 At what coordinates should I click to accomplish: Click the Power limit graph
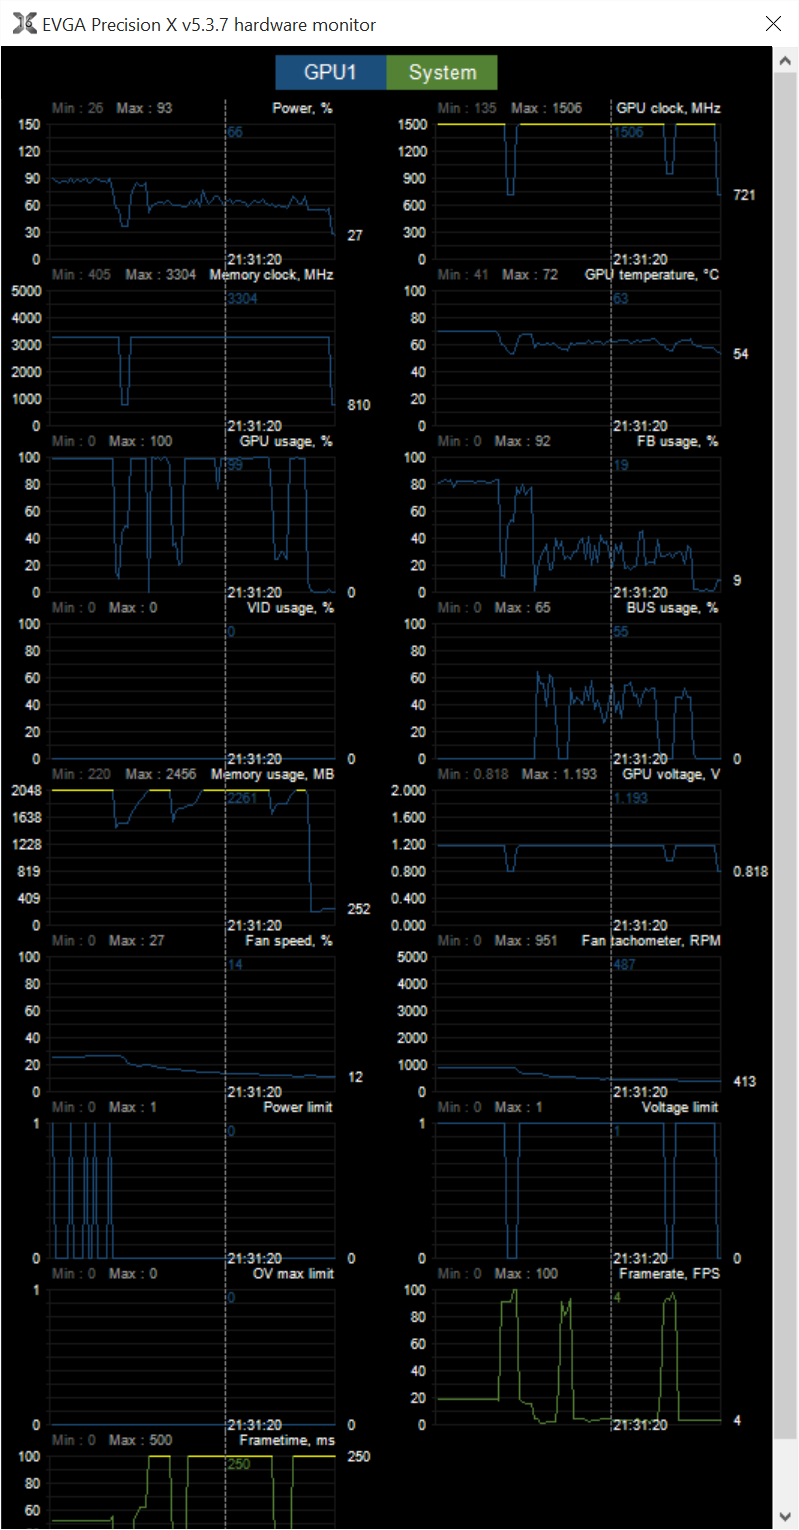[x=193, y=1190]
